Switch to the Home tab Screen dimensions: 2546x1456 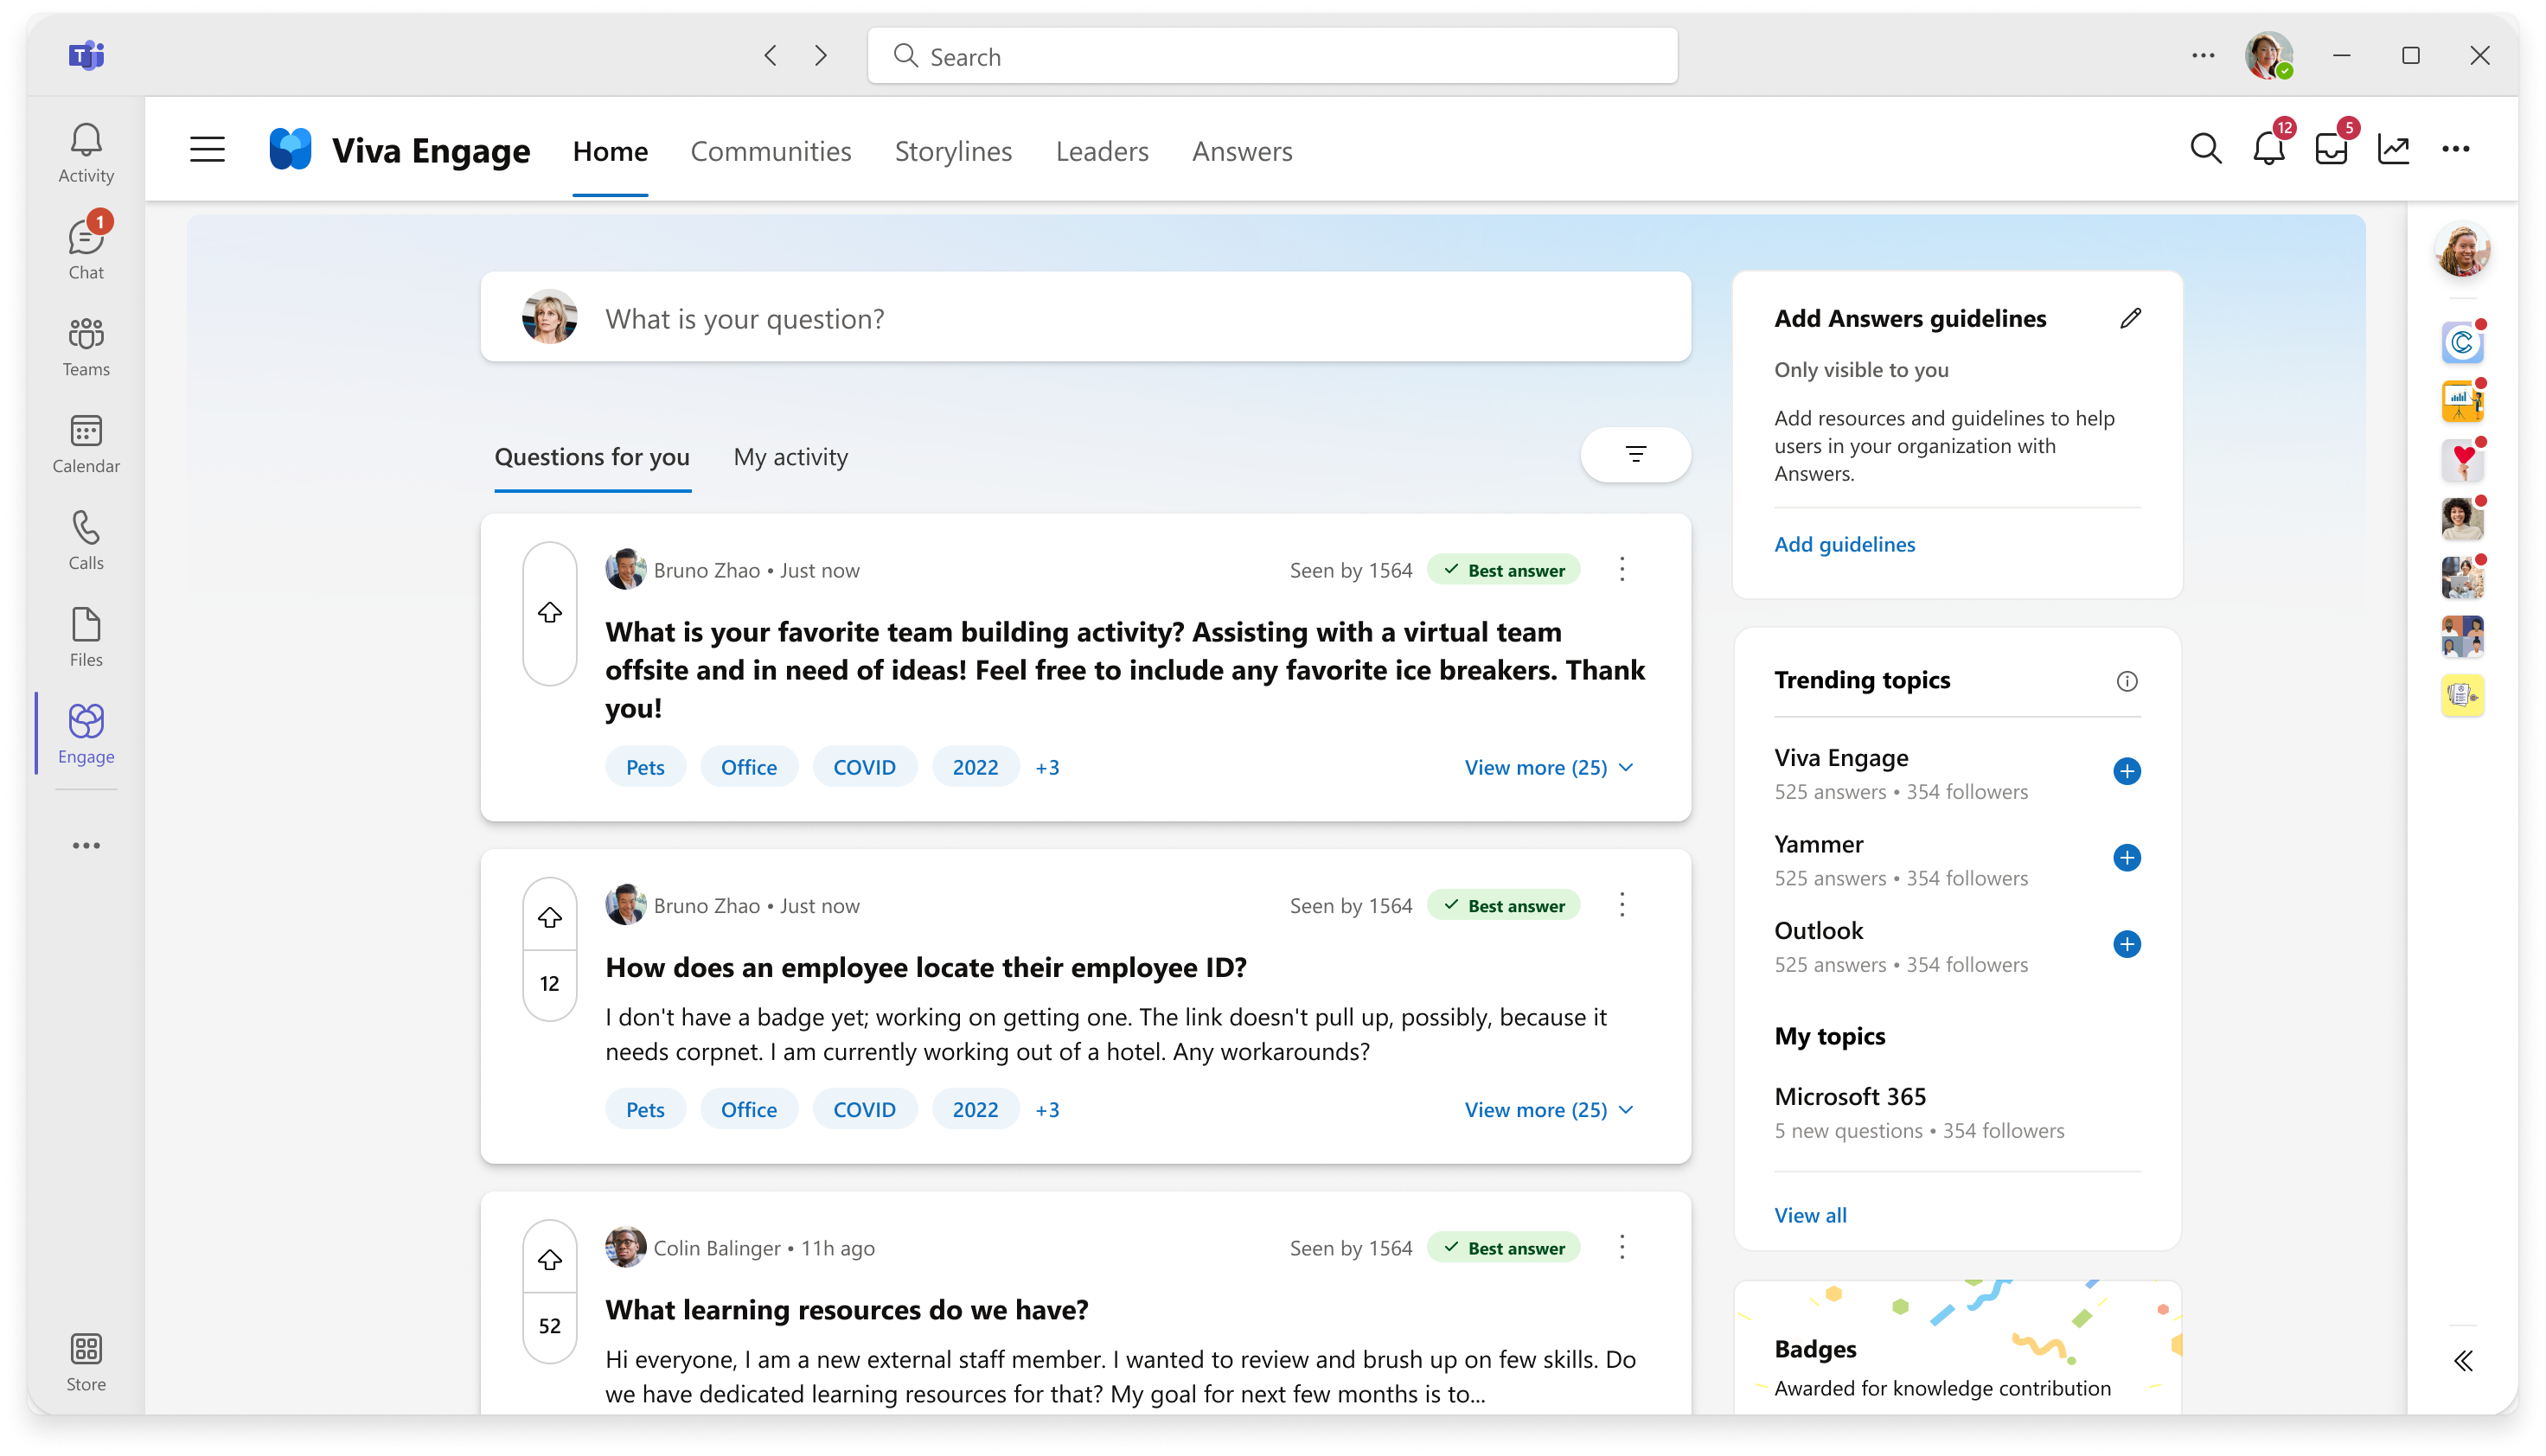pyautogui.click(x=610, y=151)
